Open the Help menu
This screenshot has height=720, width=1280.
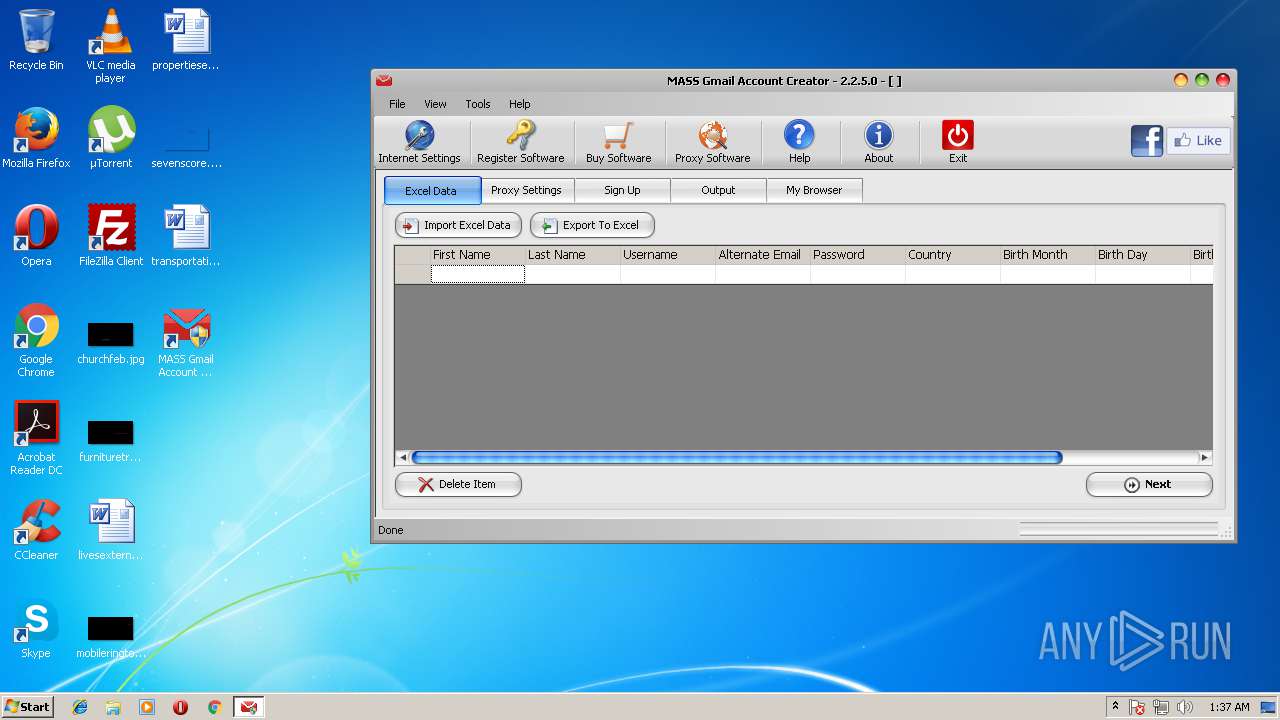click(x=519, y=104)
